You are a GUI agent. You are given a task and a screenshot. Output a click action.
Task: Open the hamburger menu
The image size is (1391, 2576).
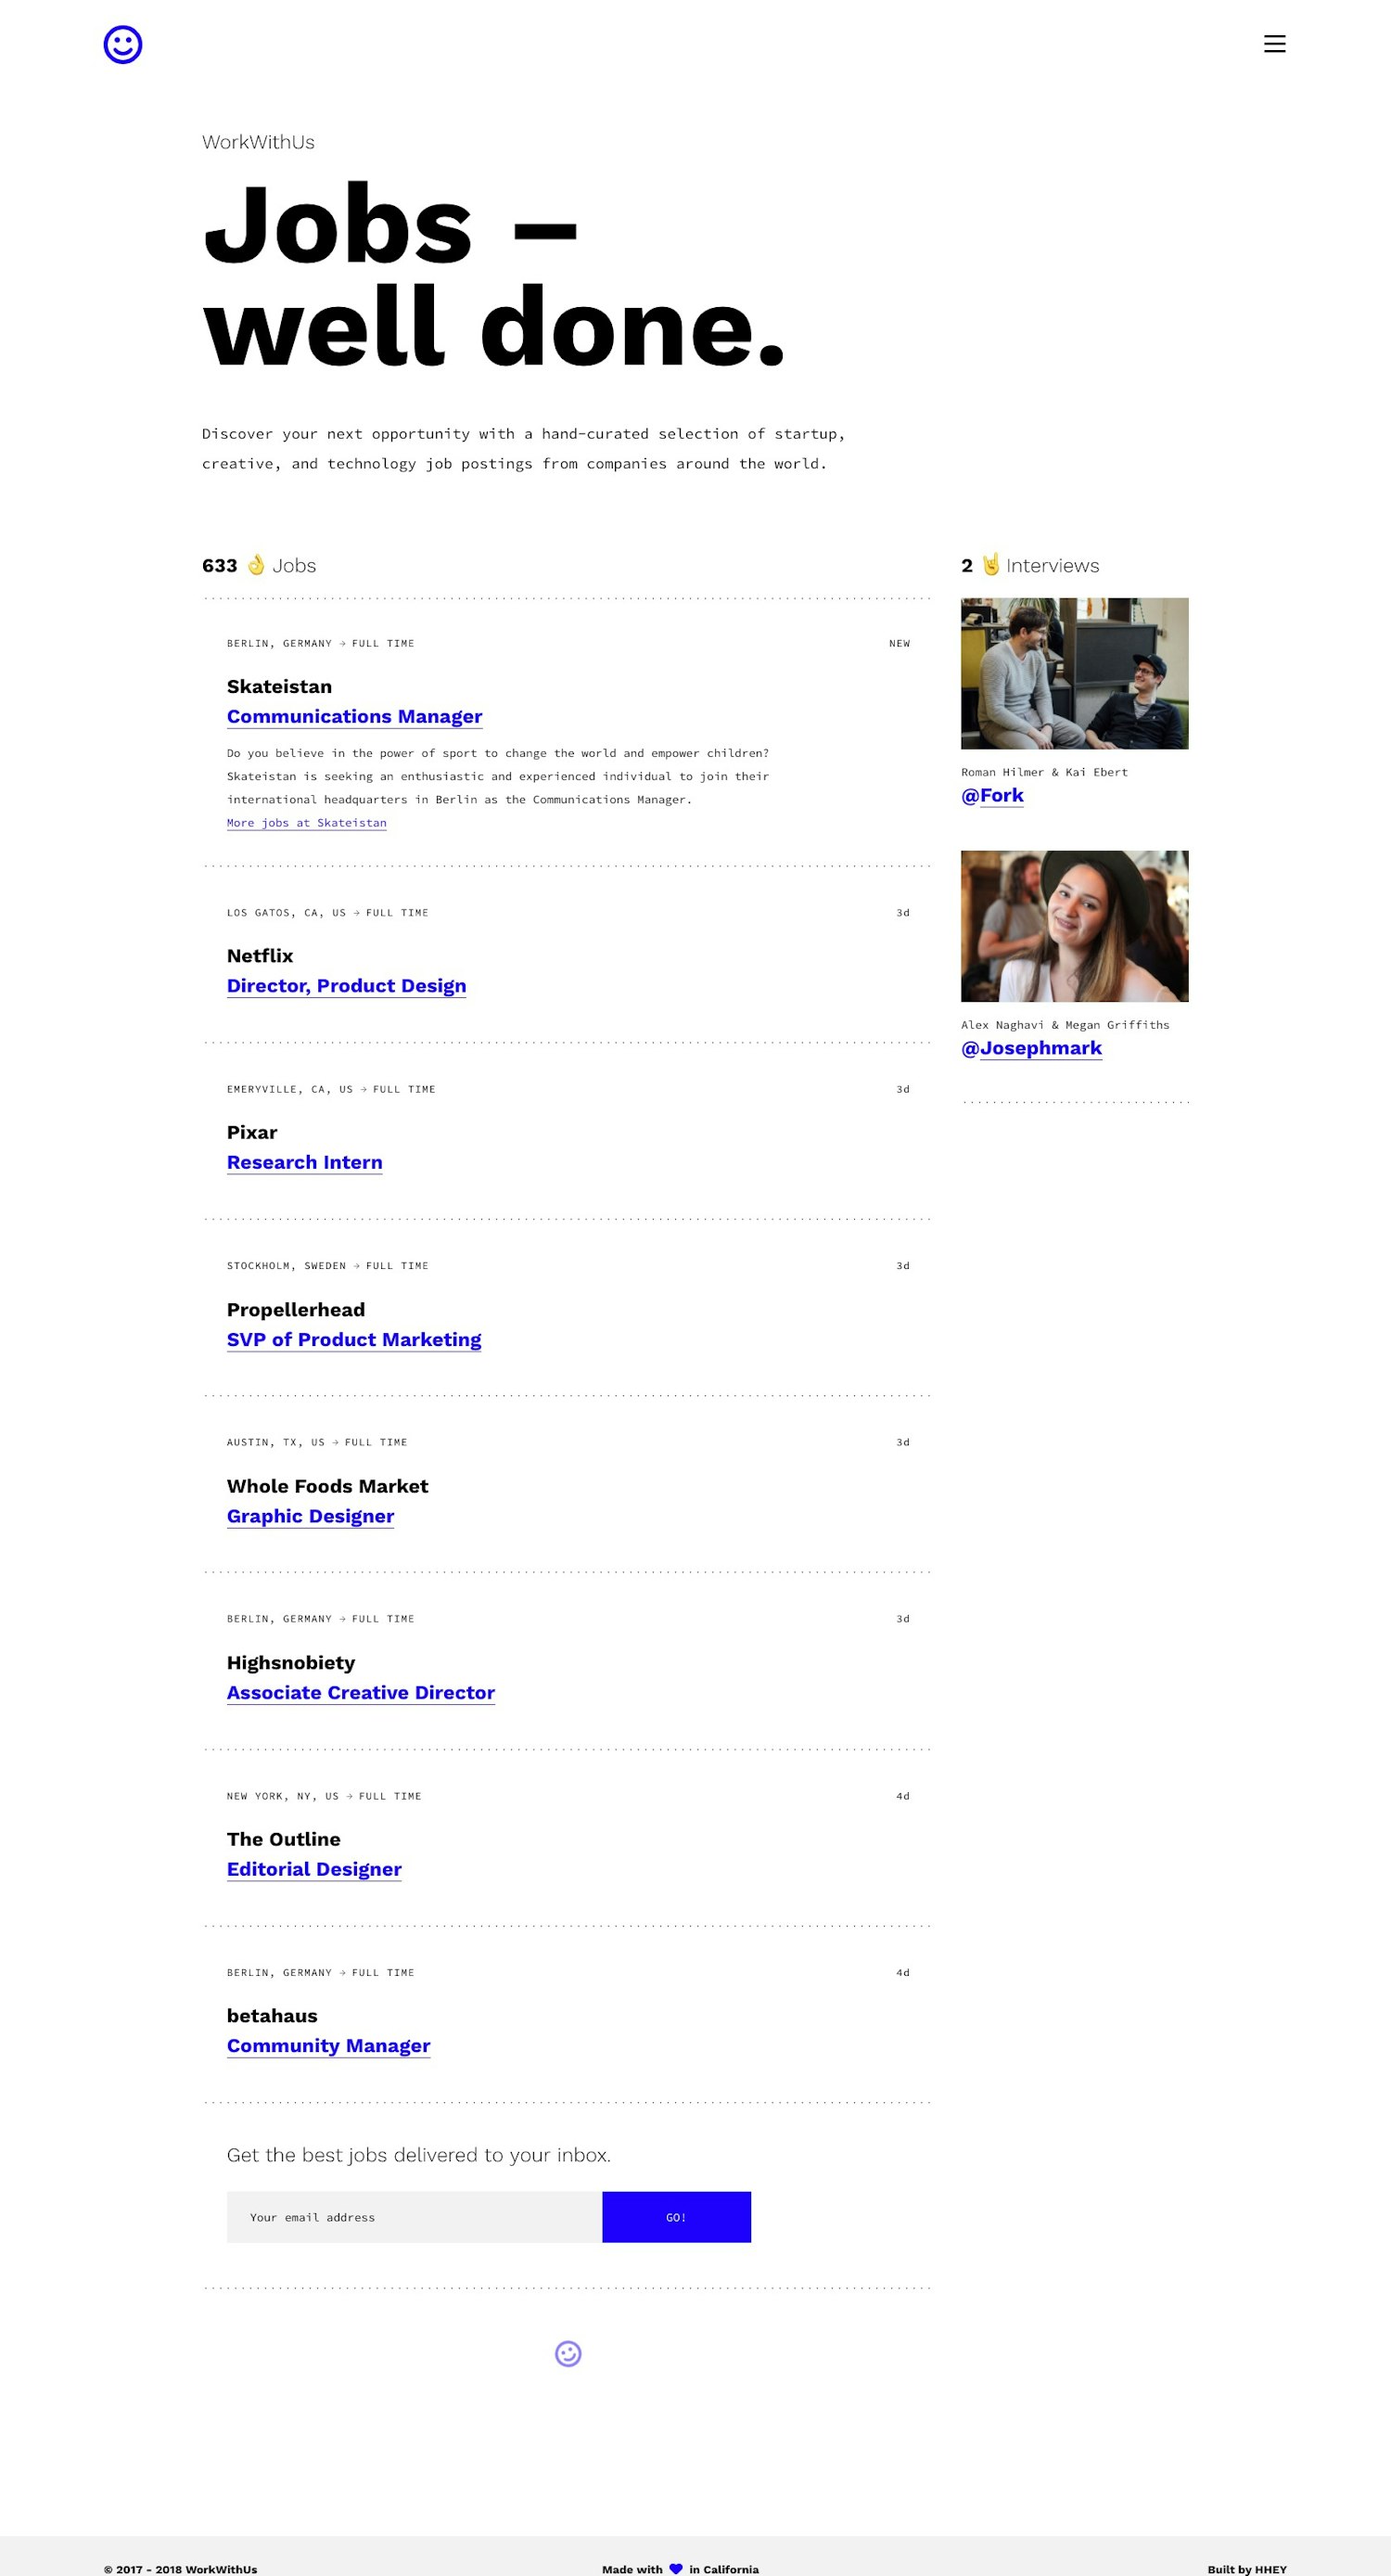point(1274,44)
